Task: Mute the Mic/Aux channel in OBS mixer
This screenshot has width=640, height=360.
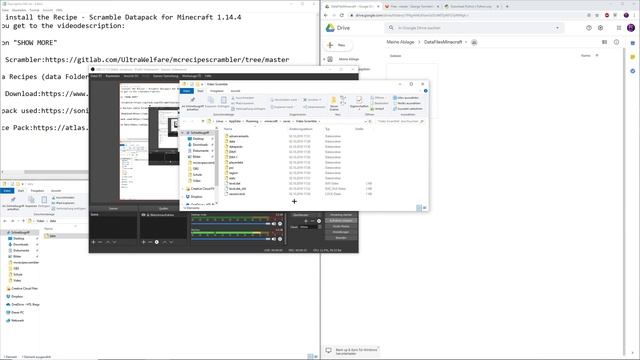Action: (x=274, y=239)
